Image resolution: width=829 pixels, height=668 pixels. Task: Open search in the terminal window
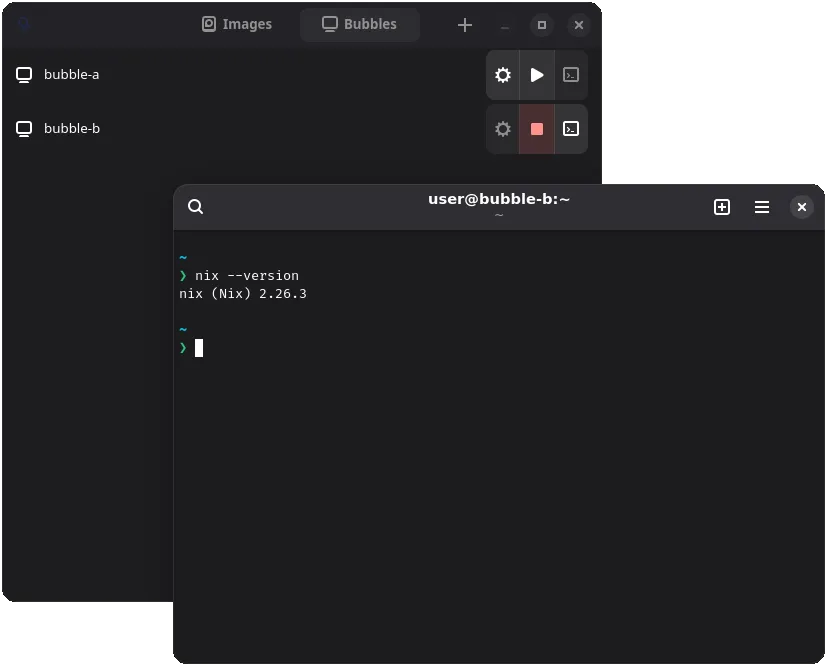[x=196, y=206]
